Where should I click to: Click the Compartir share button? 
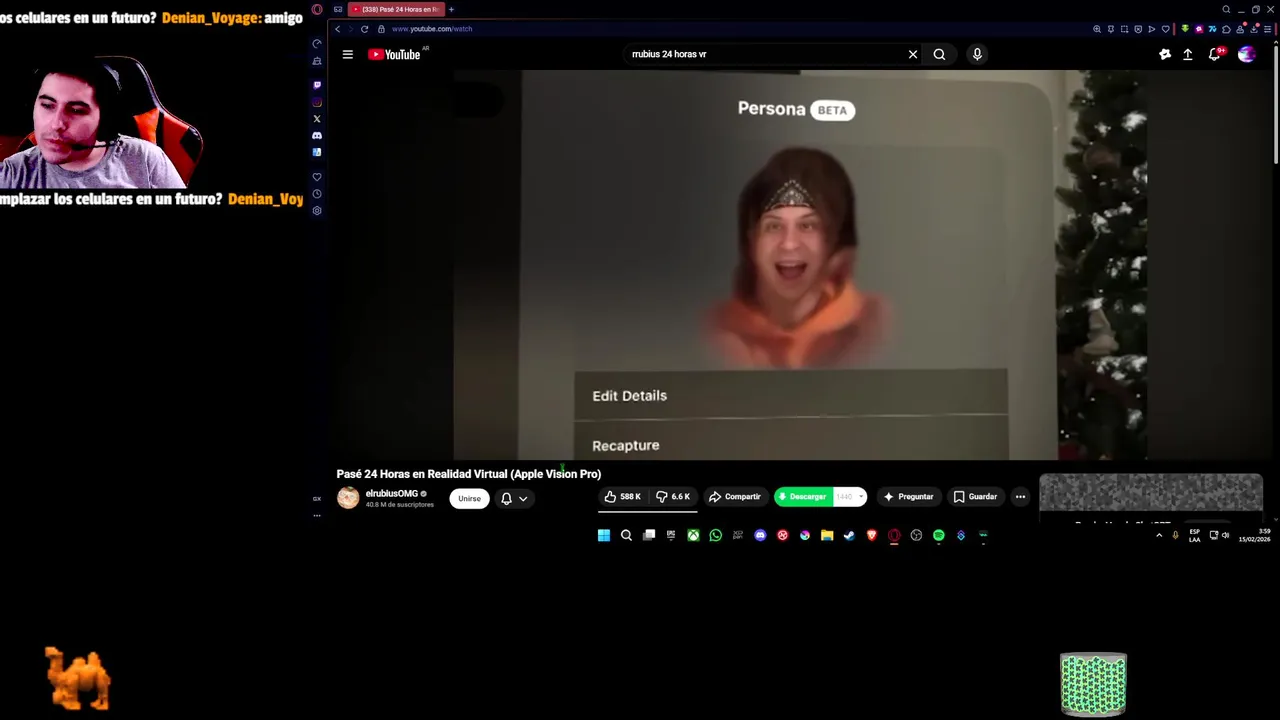click(x=735, y=497)
